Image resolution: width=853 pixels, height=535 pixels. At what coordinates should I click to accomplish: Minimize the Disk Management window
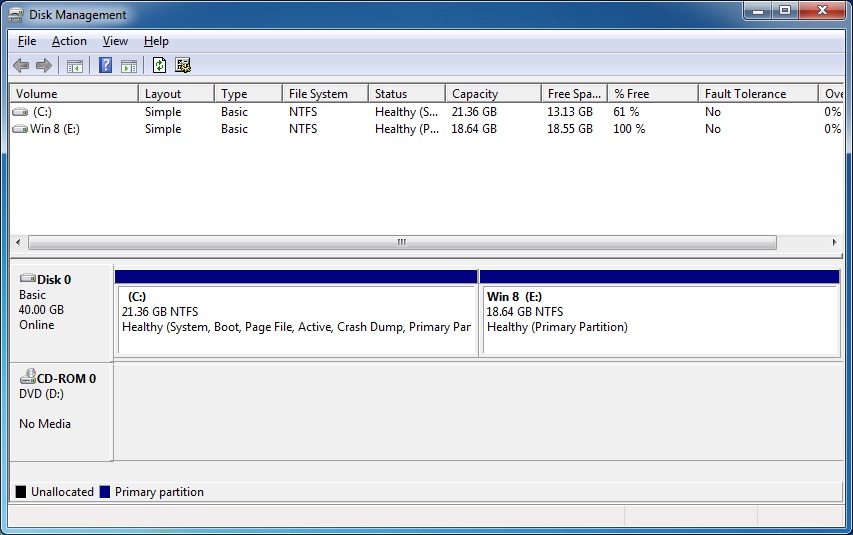pyautogui.click(x=758, y=10)
